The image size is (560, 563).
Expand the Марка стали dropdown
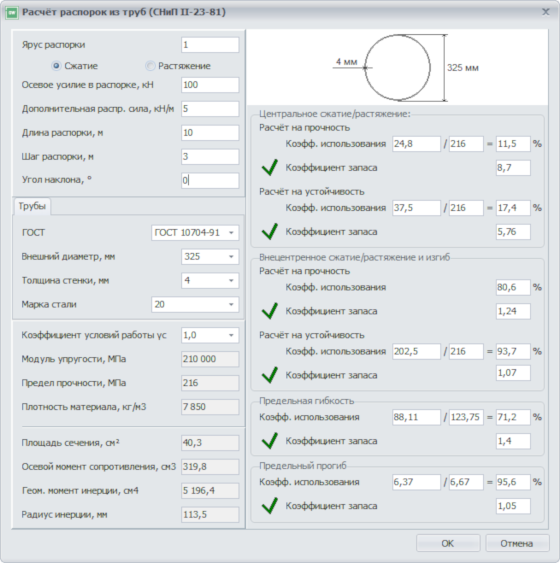coord(195,304)
